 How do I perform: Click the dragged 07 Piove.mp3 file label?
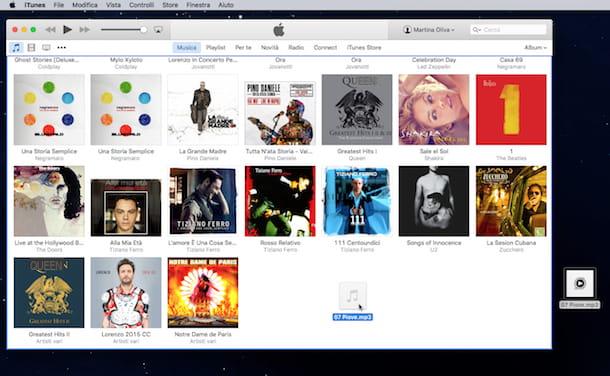(x=352, y=317)
